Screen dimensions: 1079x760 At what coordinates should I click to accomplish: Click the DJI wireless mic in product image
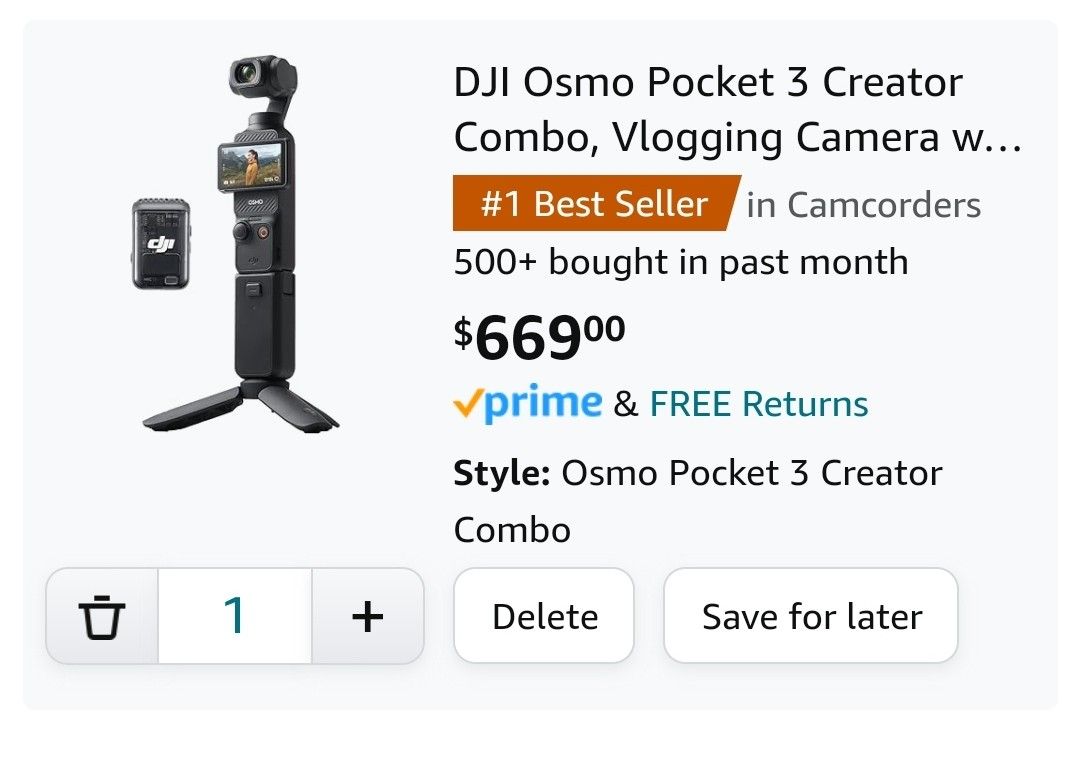(160, 244)
